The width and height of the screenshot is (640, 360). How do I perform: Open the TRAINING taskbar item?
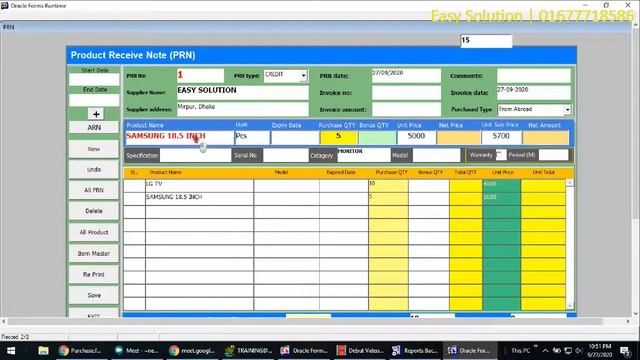(x=249, y=351)
